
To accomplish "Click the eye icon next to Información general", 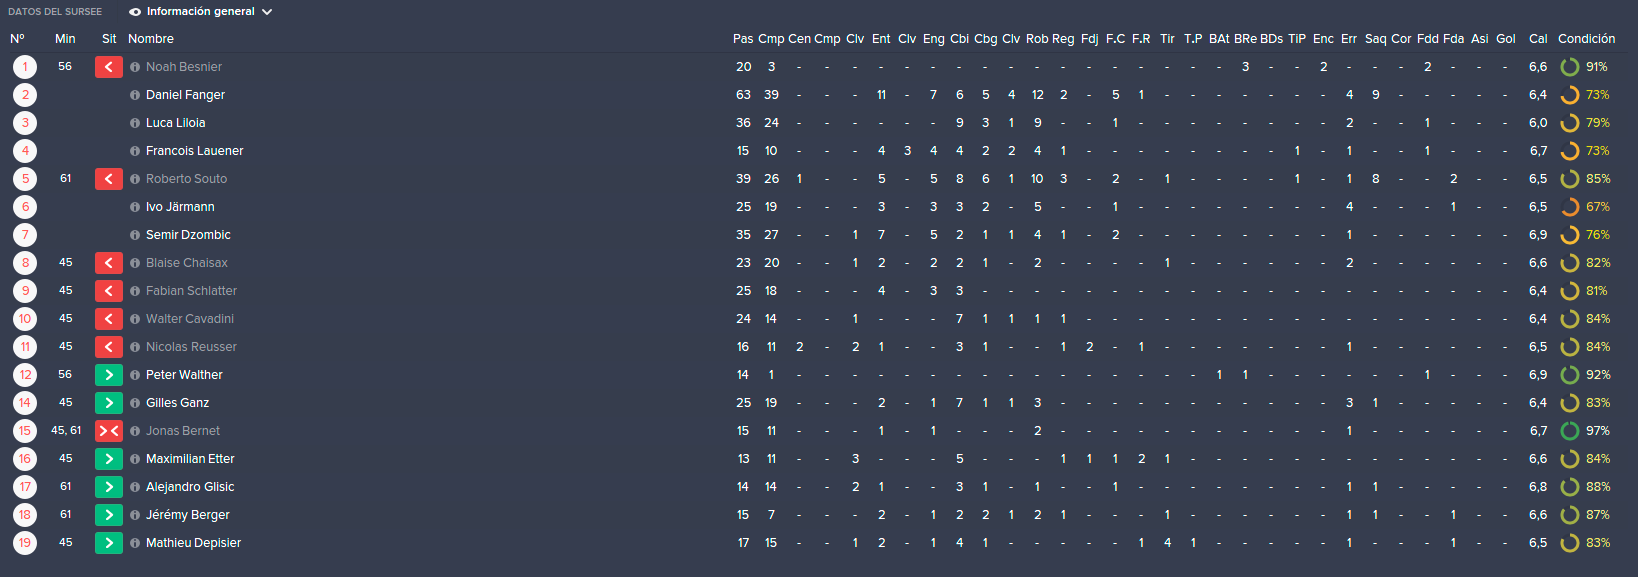I will point(135,12).
